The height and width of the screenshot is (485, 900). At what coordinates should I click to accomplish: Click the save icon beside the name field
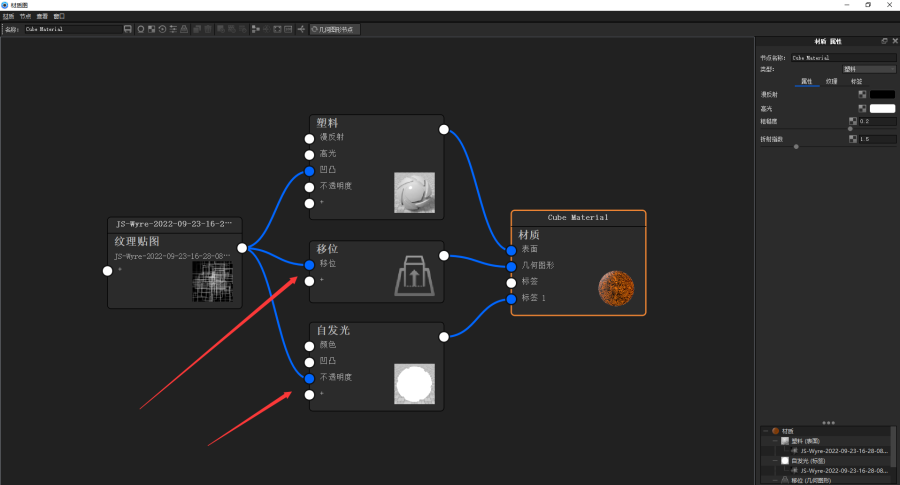[128, 29]
